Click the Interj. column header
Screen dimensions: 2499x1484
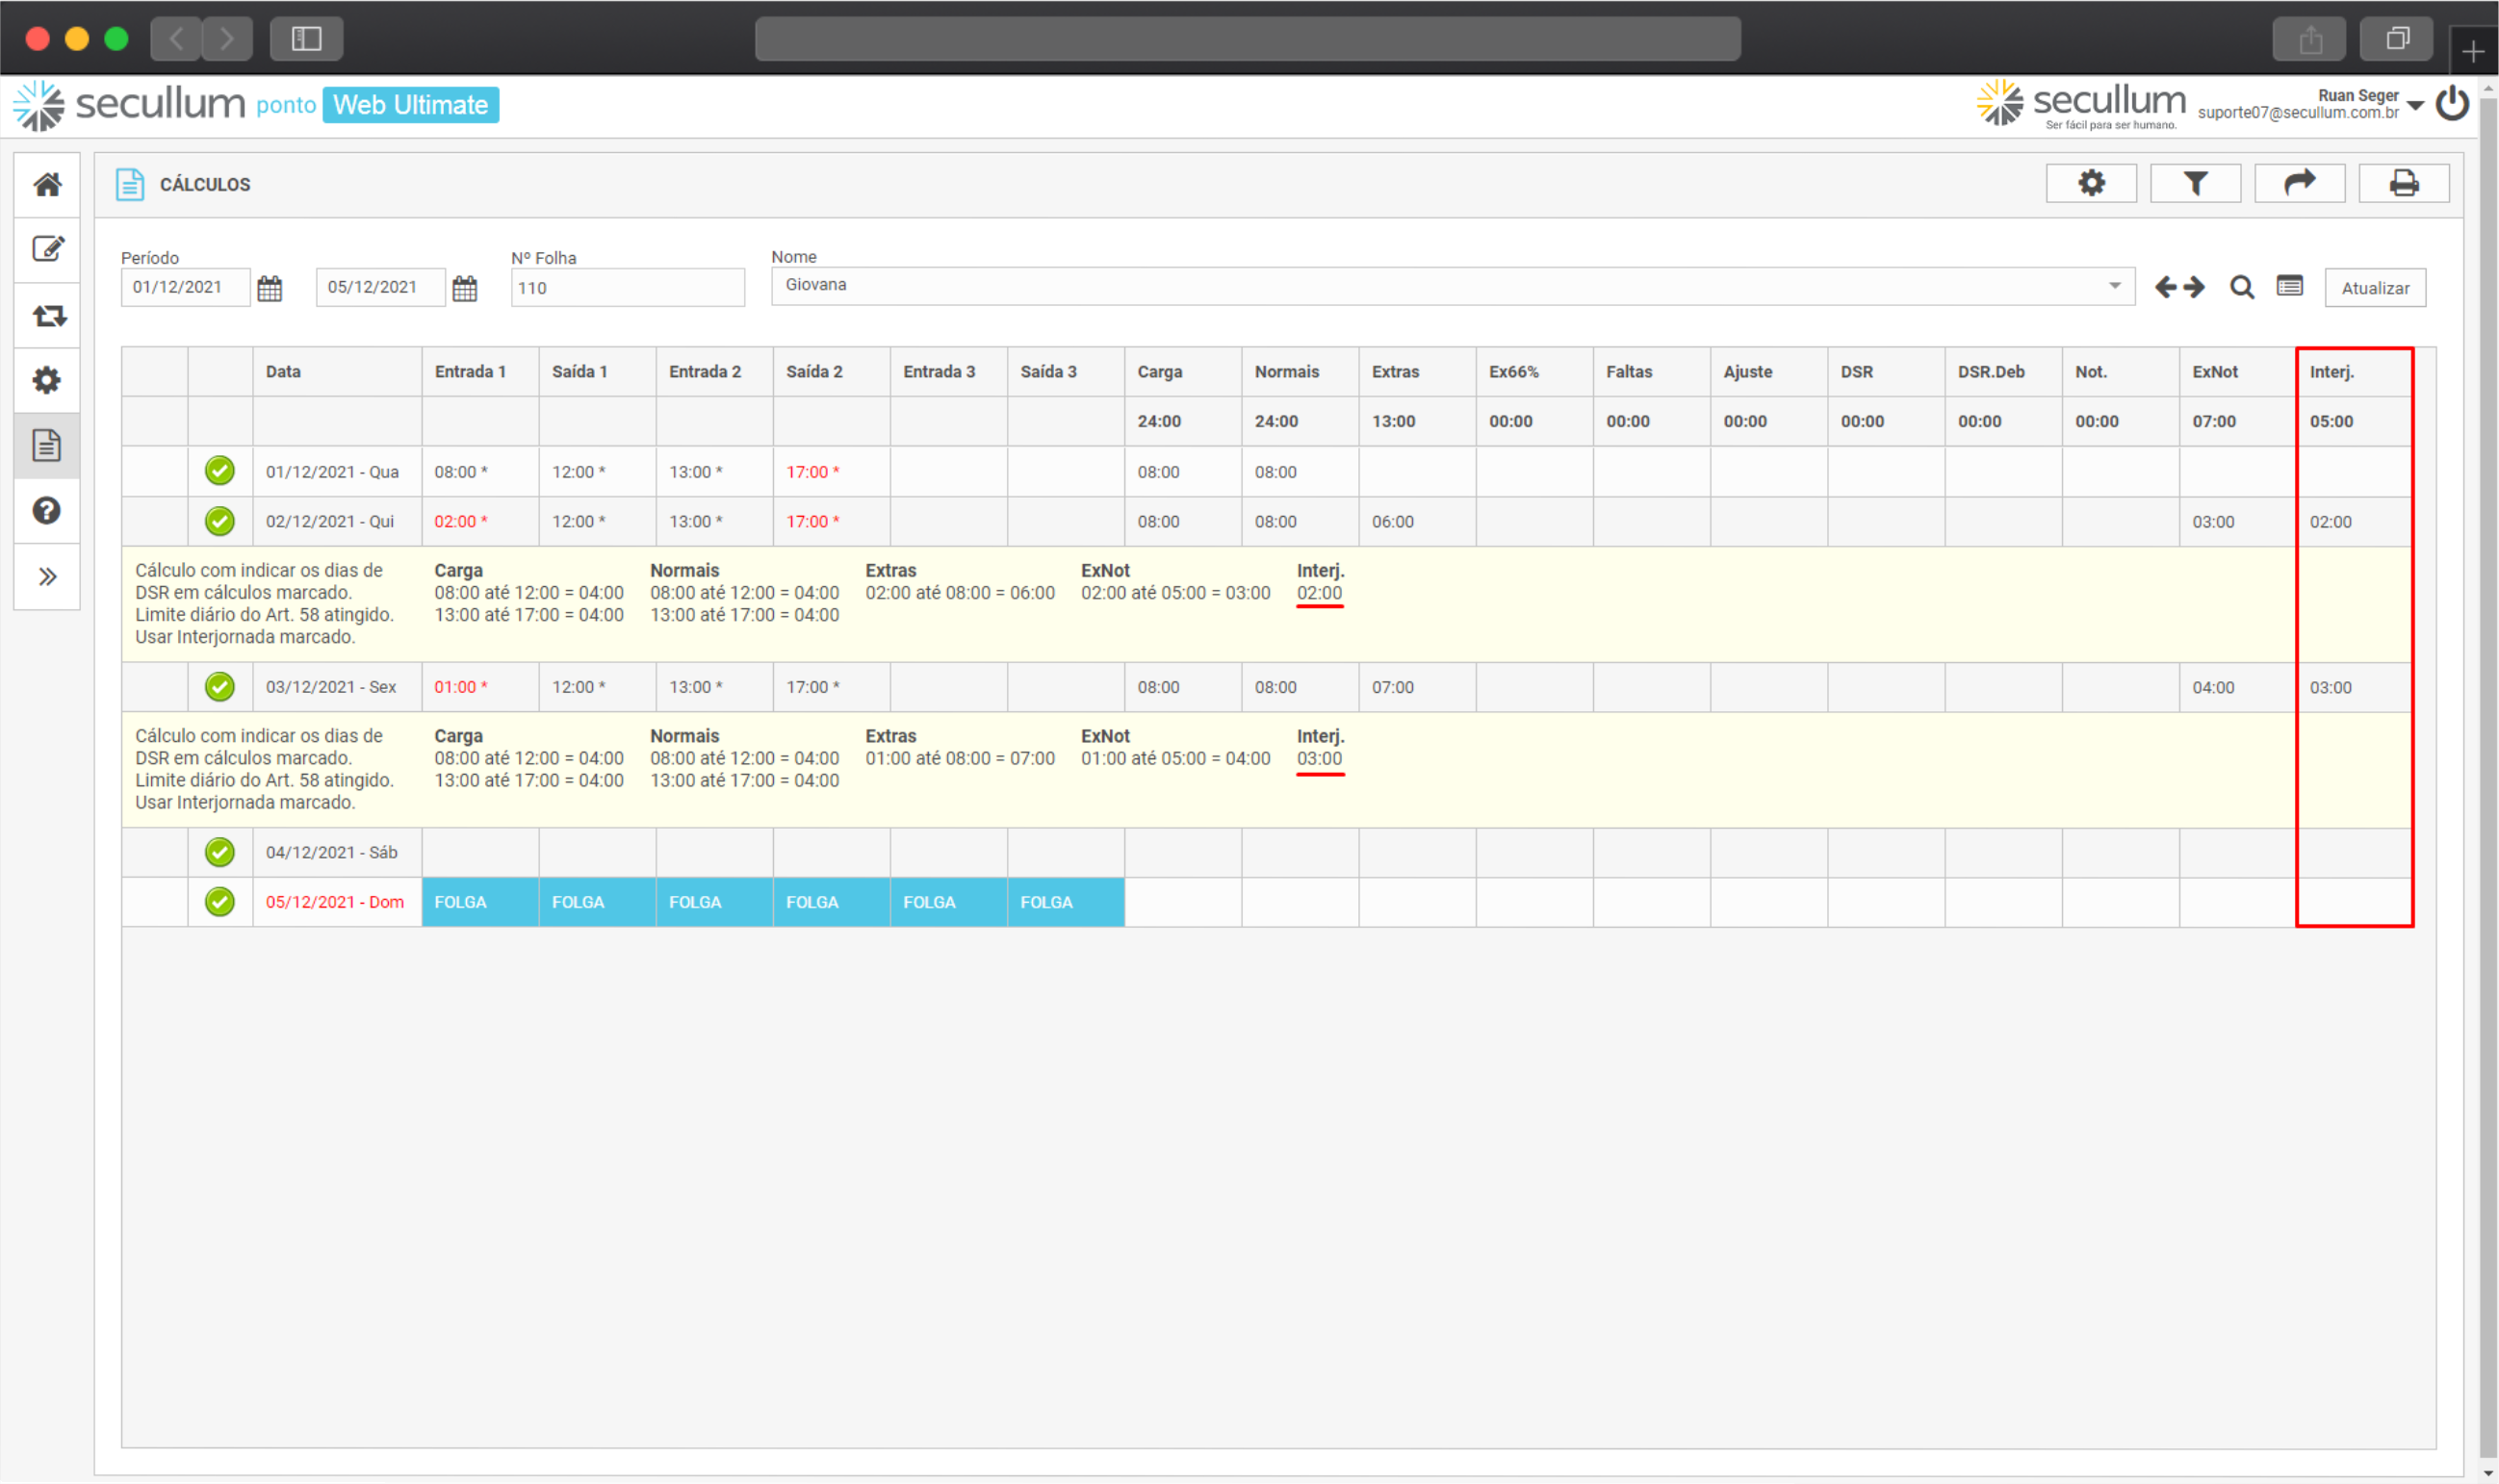[2331, 372]
